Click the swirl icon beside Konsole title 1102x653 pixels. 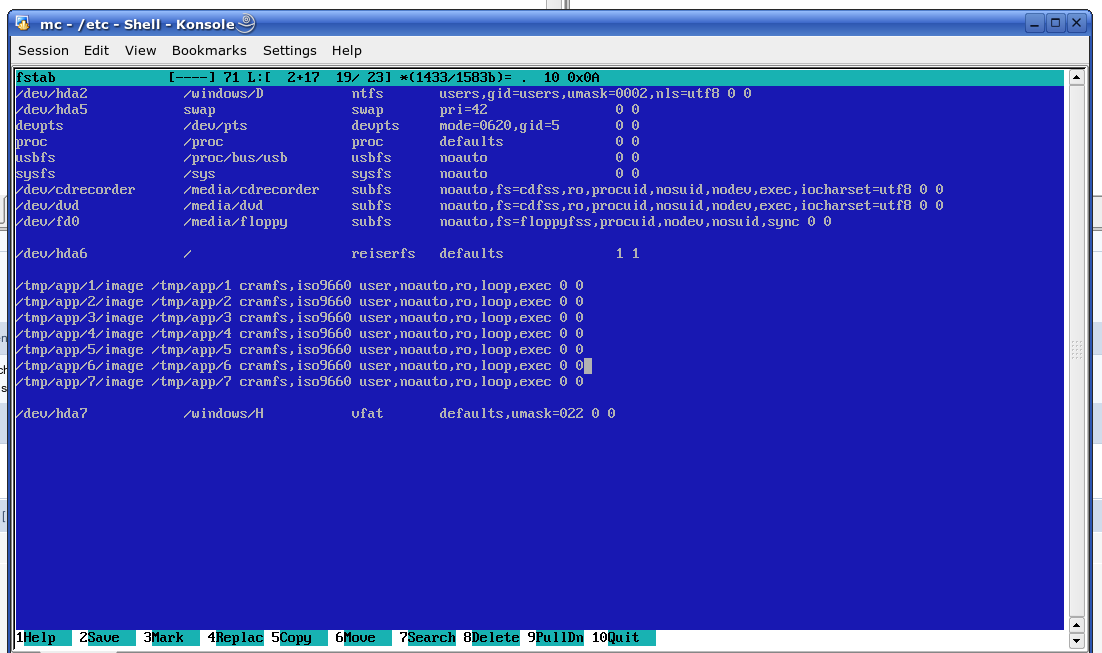pos(246,23)
